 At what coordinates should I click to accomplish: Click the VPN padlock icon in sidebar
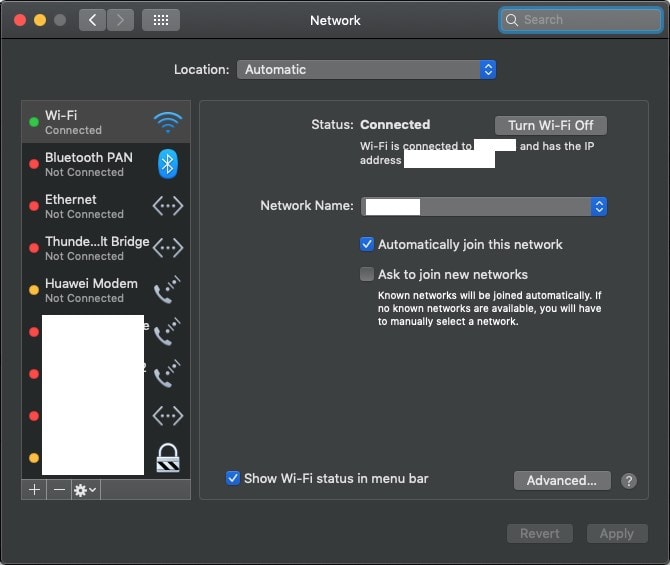167,457
